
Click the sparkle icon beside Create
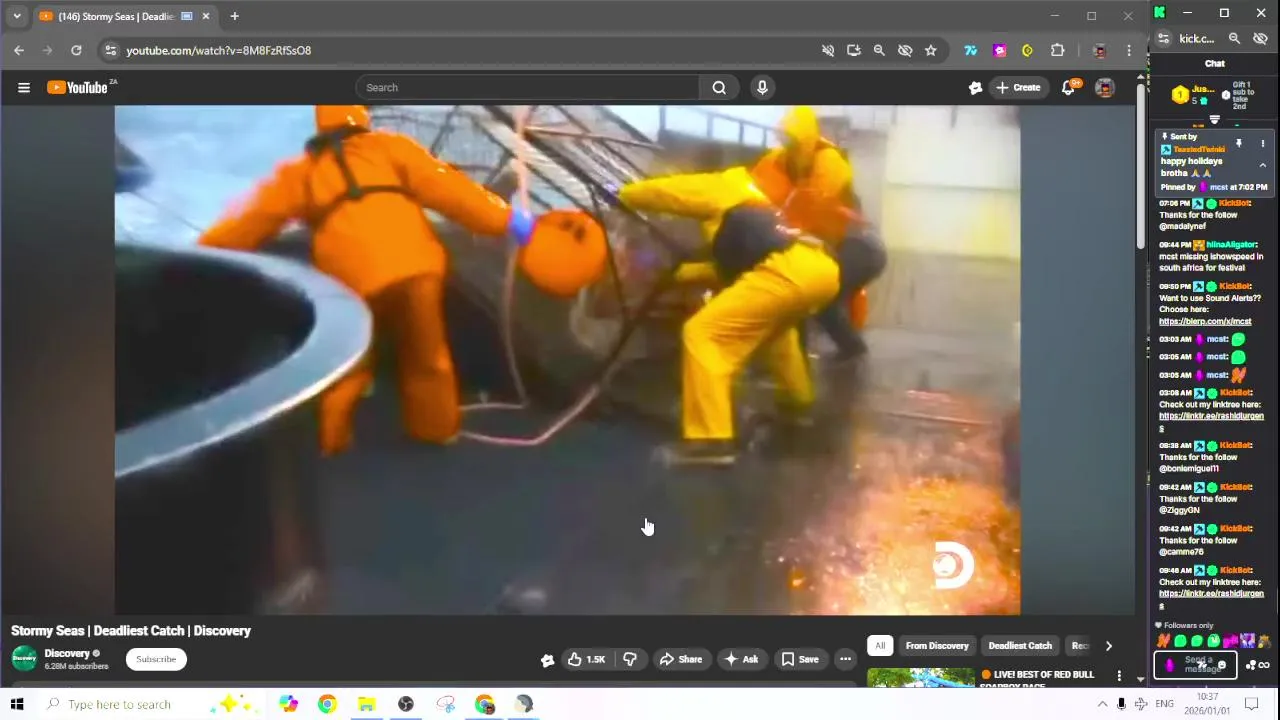coord(976,88)
